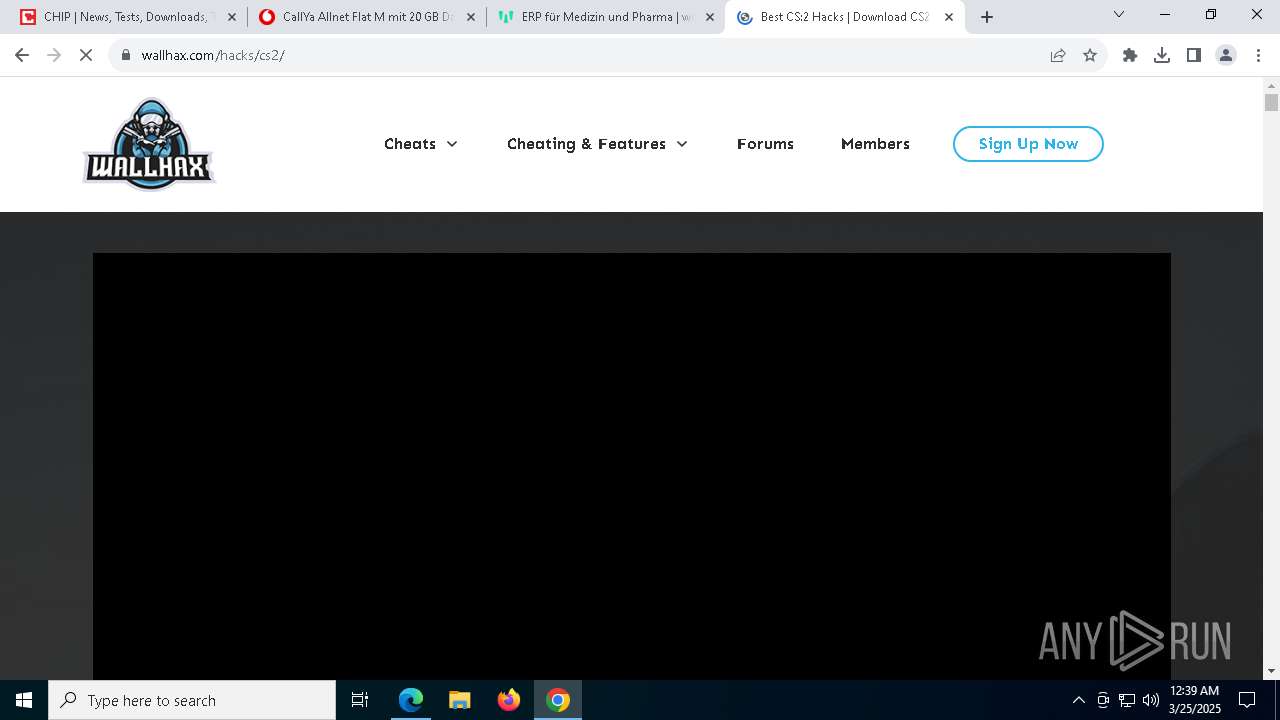Select the Best CS:2 Hacks tab
This screenshot has height=720, width=1280.
[845, 17]
